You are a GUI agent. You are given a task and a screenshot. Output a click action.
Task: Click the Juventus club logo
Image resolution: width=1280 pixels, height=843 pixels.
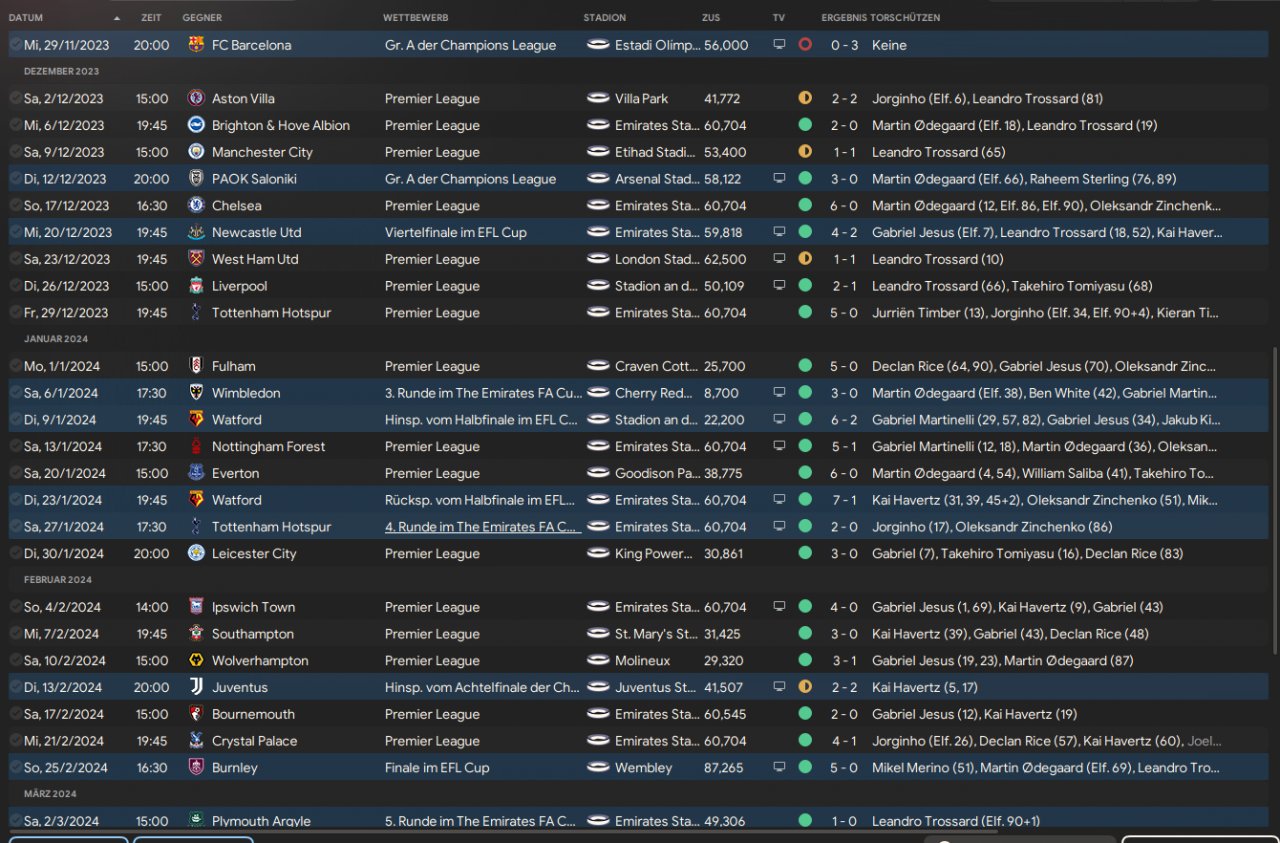click(196, 688)
